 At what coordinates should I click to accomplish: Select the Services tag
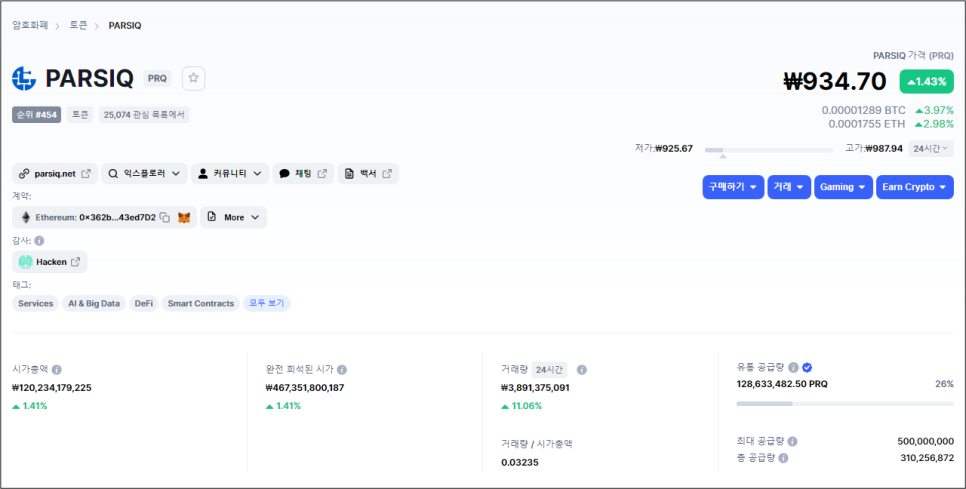[x=36, y=304]
